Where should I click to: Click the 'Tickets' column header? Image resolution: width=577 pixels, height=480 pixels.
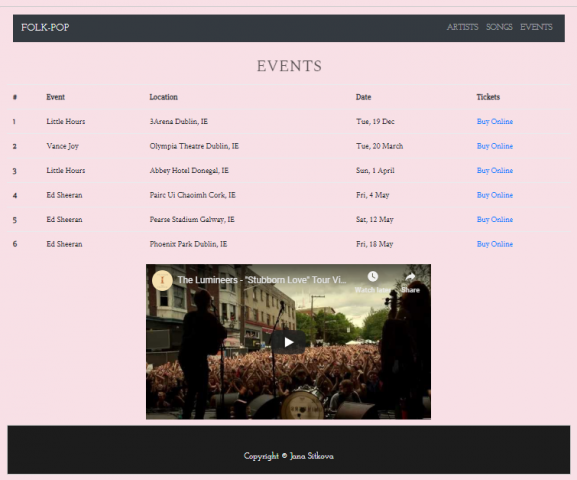pyautogui.click(x=488, y=97)
